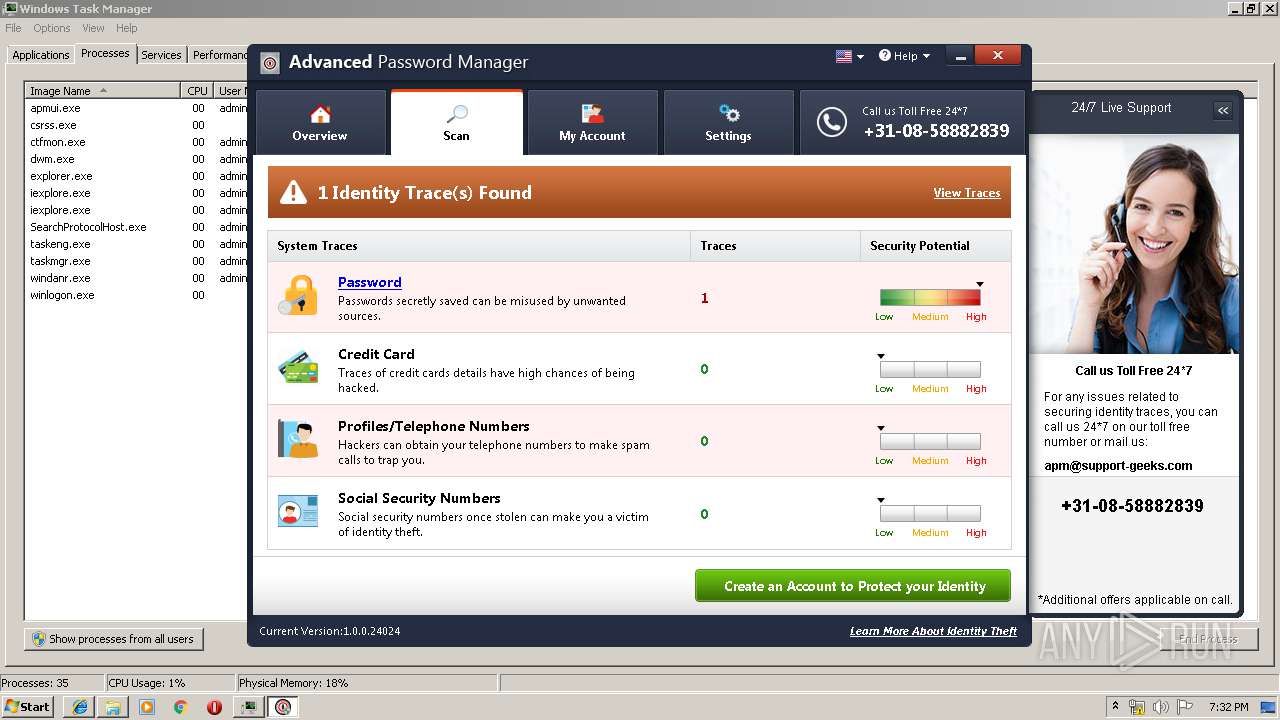Screen dimensions: 1280x720
Task: Click the Advanced Password Manager logo icon
Action: point(270,63)
